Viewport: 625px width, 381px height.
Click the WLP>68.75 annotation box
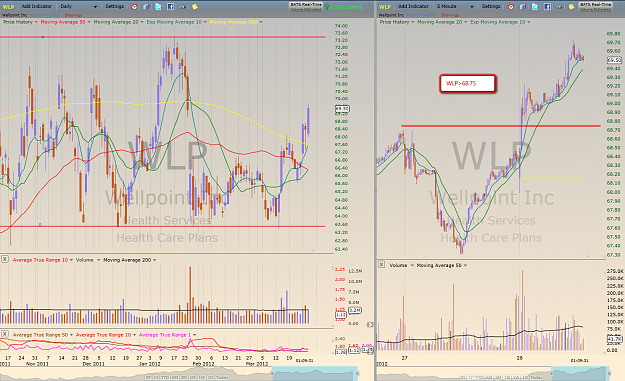468,84
